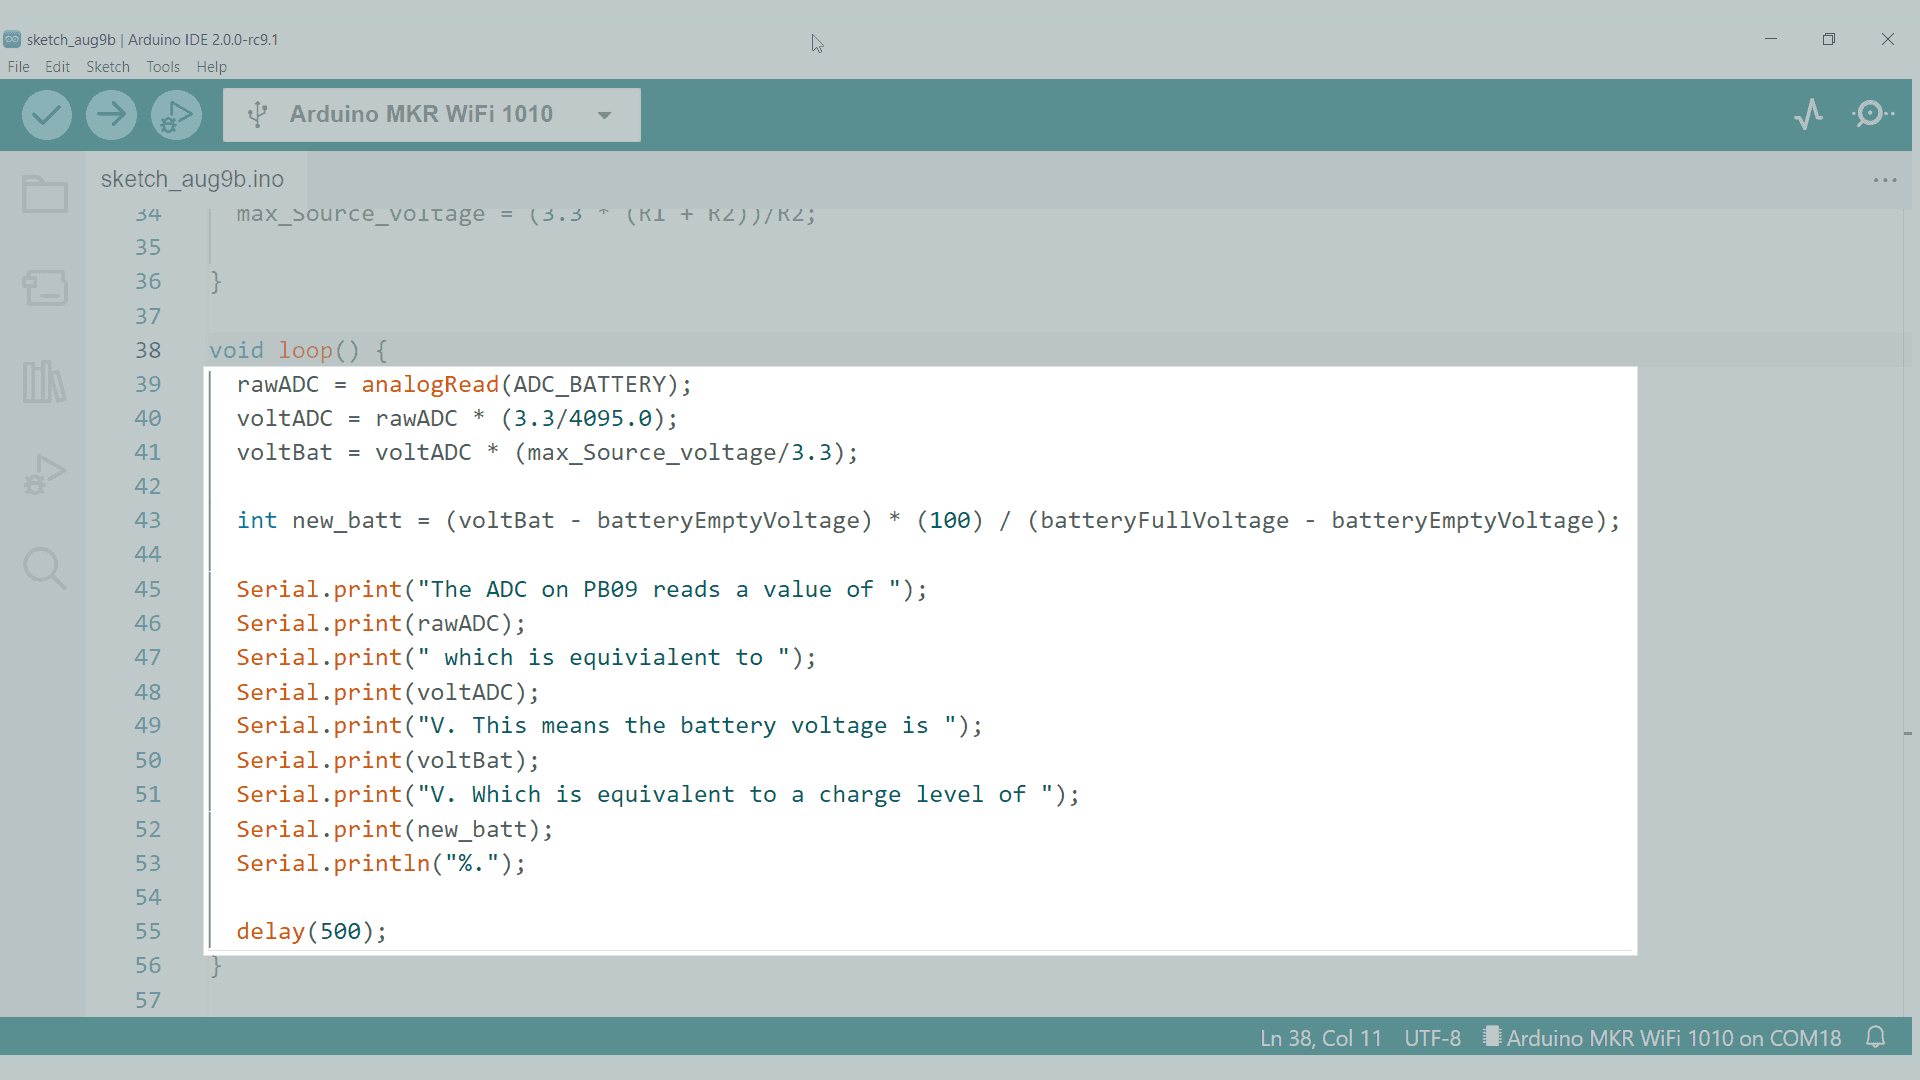Viewport: 1920px width, 1080px height.
Task: Open the Sketch menu
Action: pos(108,67)
